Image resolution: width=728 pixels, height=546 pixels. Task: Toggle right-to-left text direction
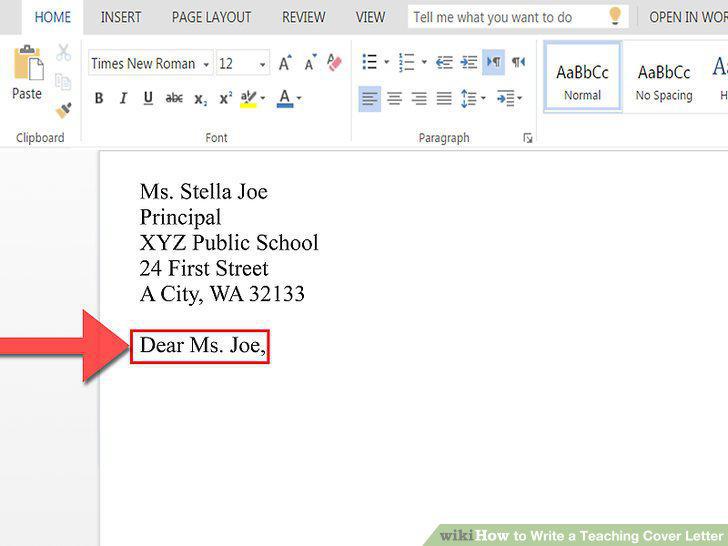[x=518, y=62]
